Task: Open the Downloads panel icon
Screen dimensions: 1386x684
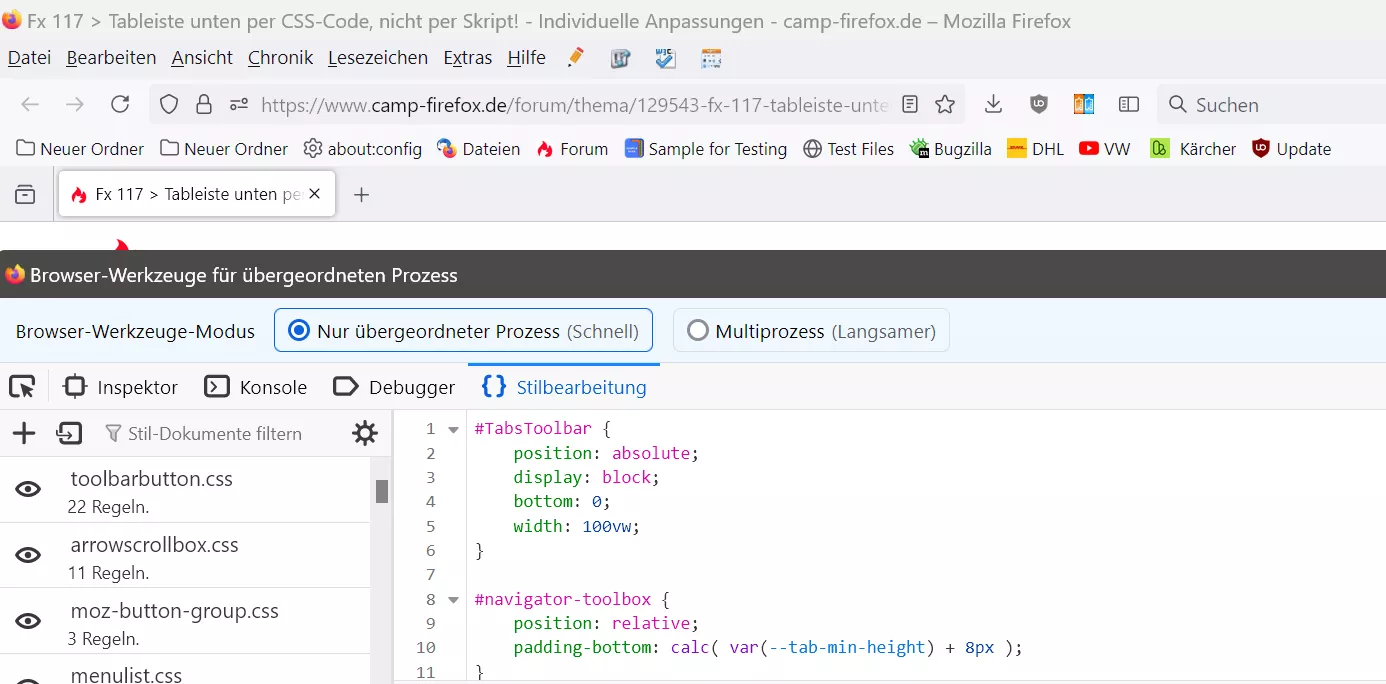Action: (x=993, y=105)
